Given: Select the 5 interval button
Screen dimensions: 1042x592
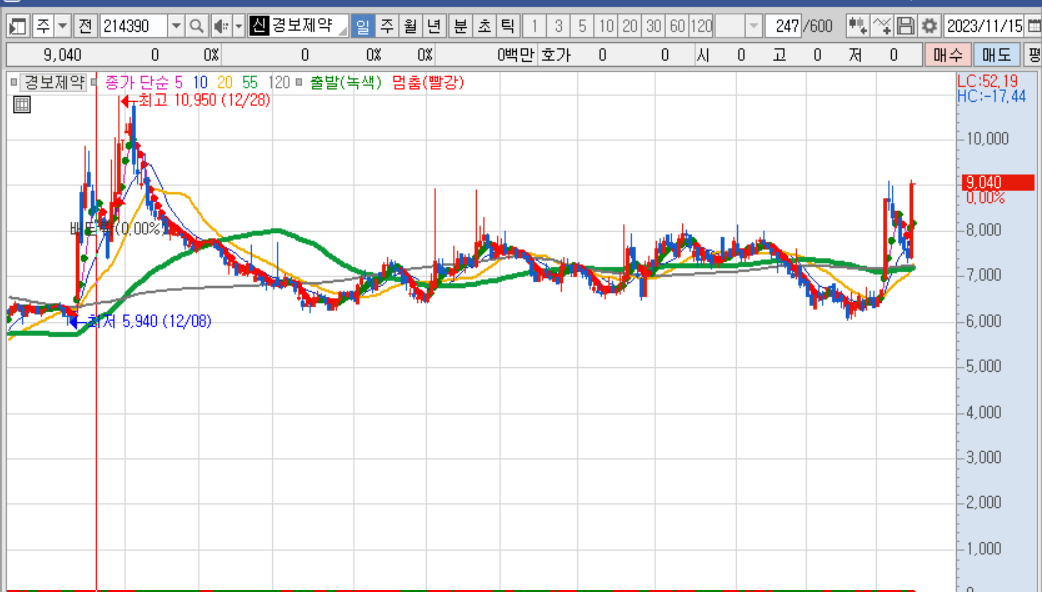Looking at the screenshot, I should point(582,27).
